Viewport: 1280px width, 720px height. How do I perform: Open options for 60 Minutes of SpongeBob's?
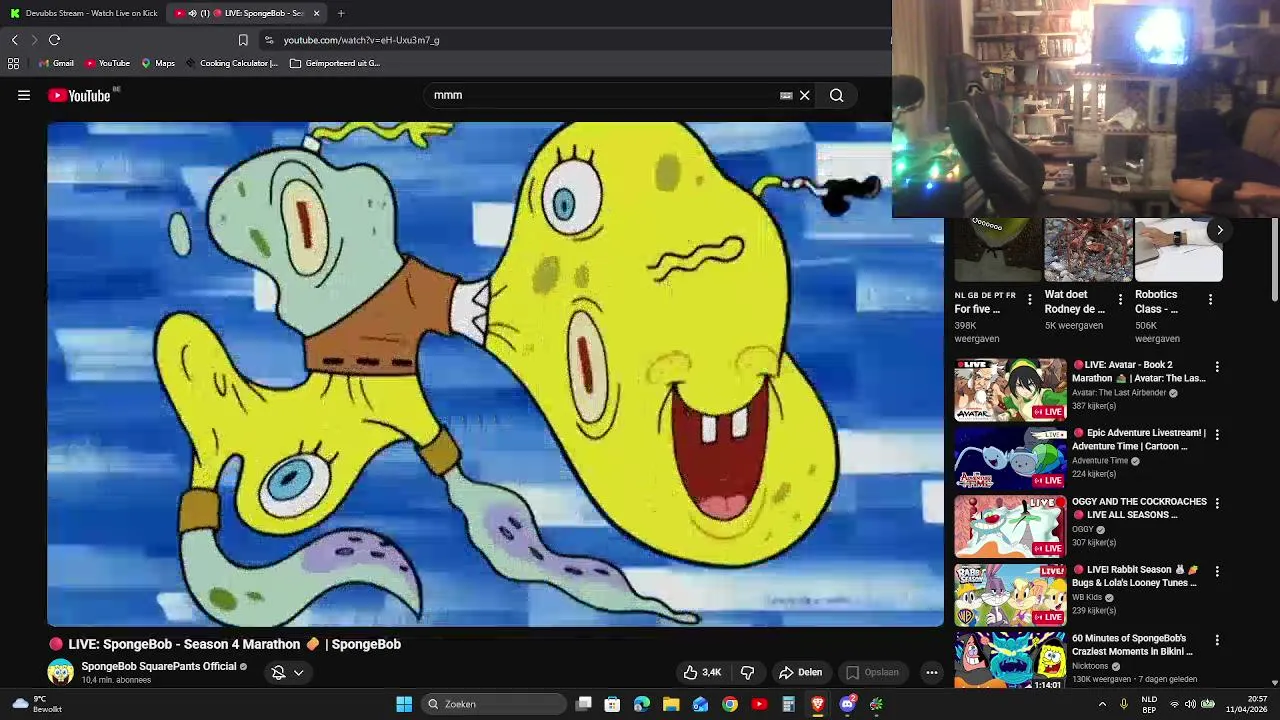coord(1217,640)
